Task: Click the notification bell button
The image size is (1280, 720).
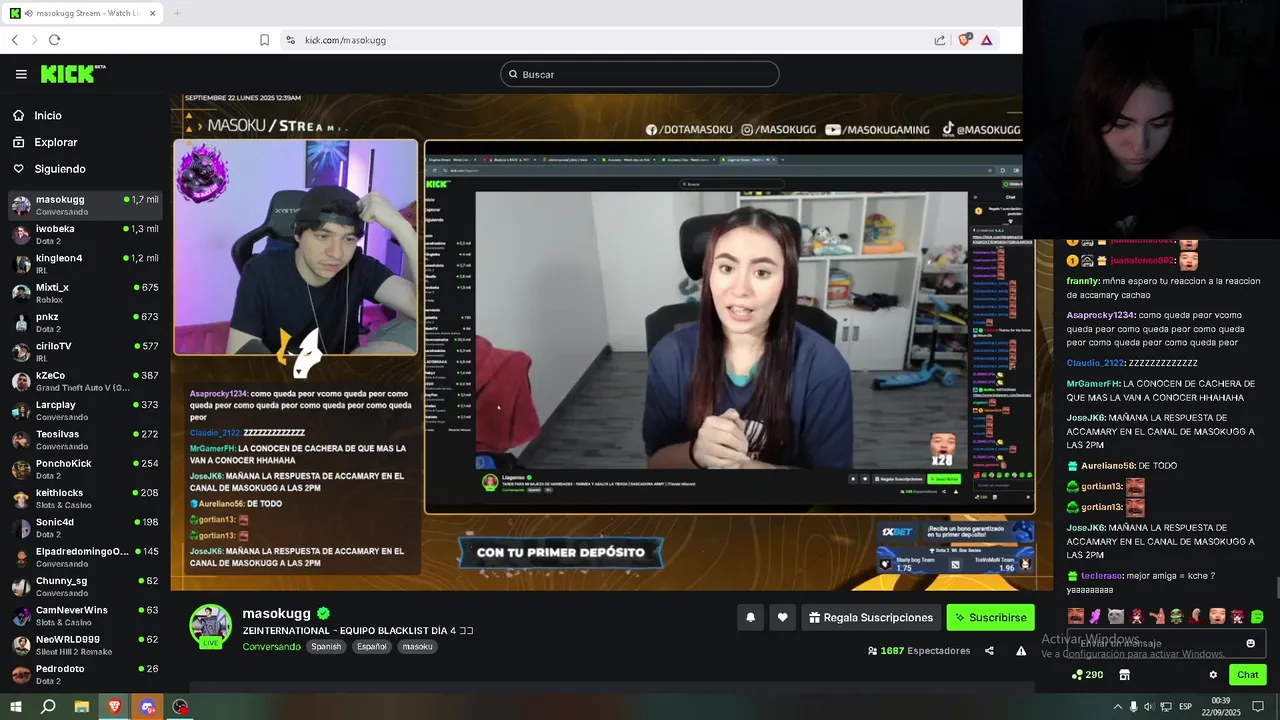Action: point(750,617)
